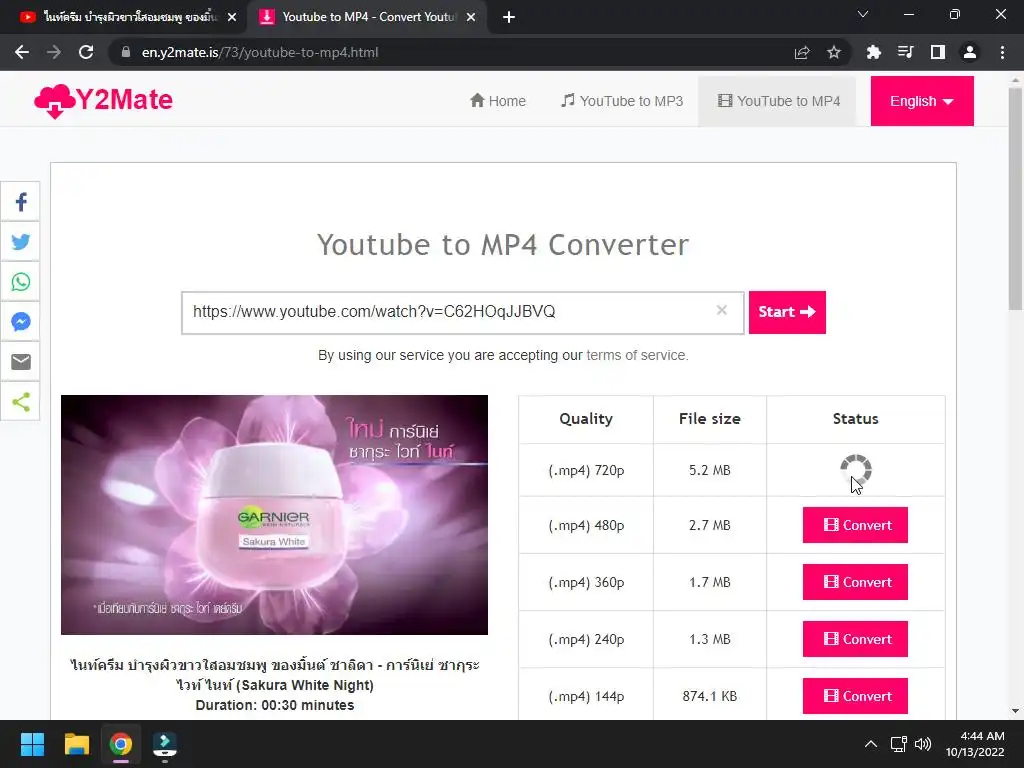Share page via Facebook icon
The width and height of the screenshot is (1024, 768).
[20, 202]
